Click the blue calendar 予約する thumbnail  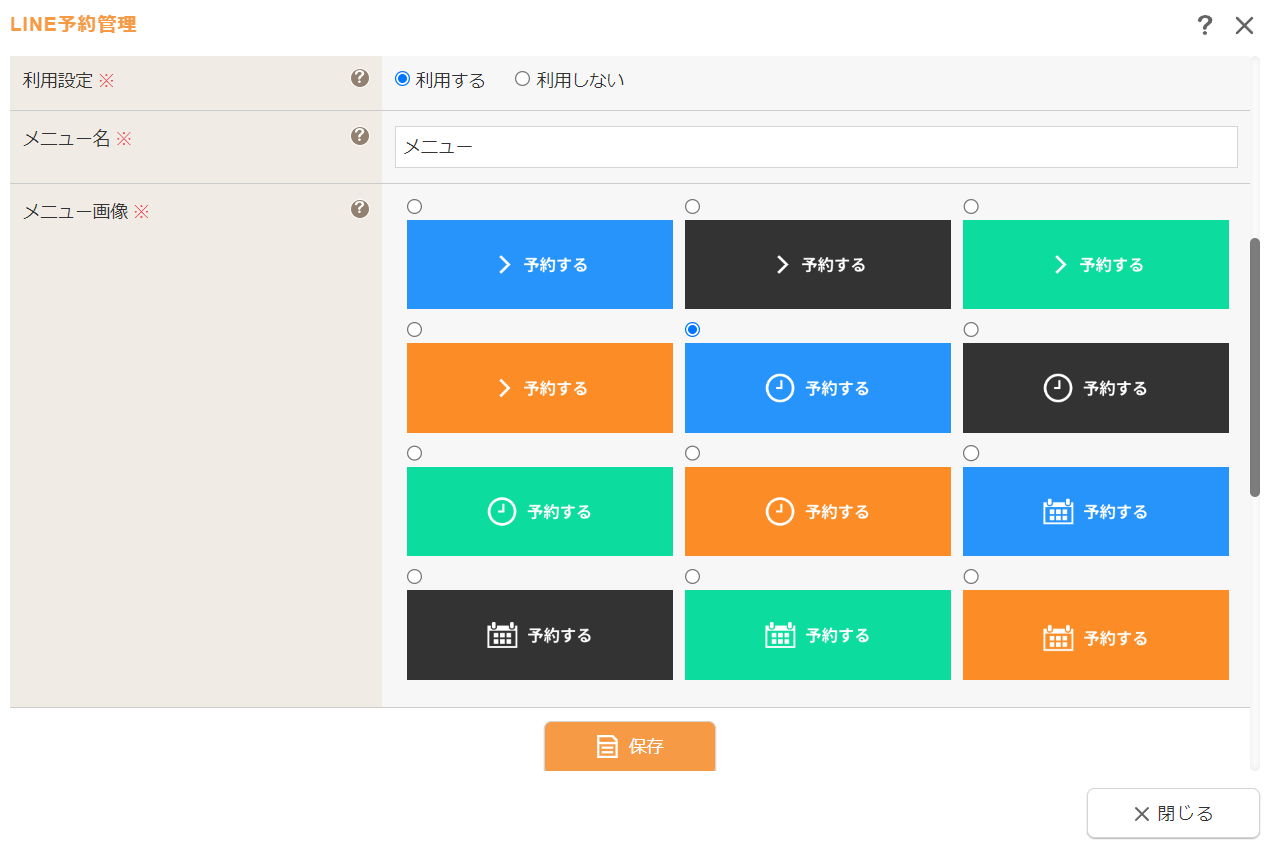click(1096, 511)
